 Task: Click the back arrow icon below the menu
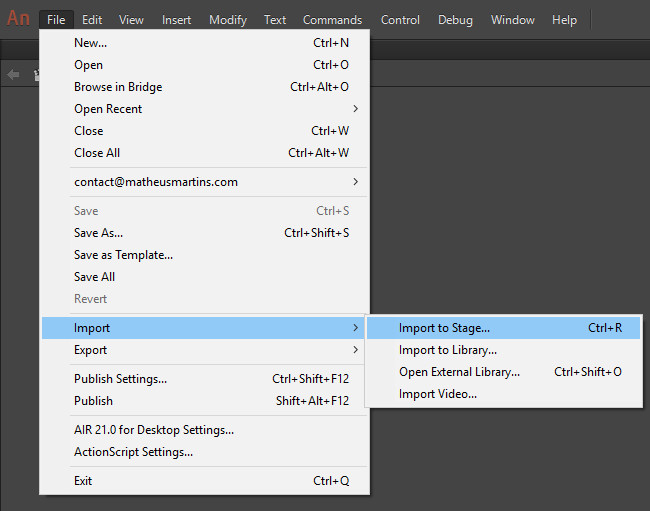(13, 75)
